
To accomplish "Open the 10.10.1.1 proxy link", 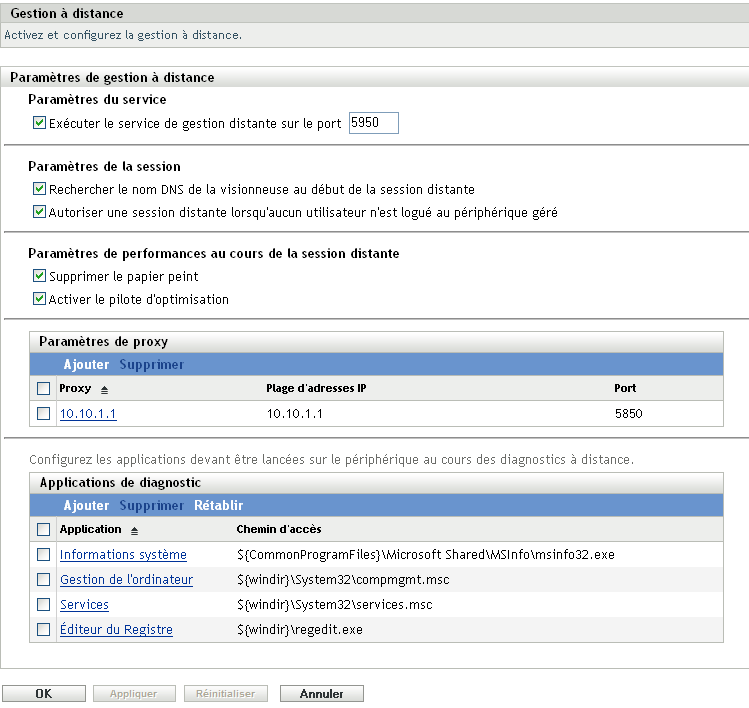I will tap(88, 414).
